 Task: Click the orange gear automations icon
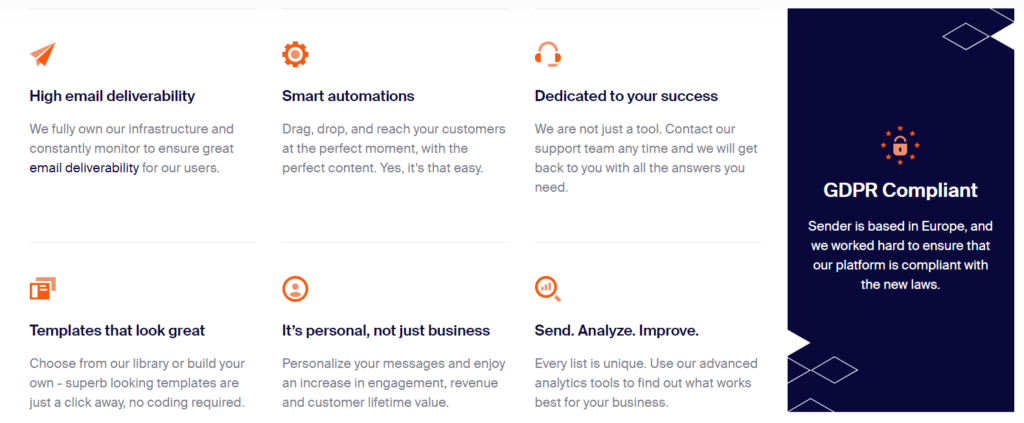(x=295, y=54)
